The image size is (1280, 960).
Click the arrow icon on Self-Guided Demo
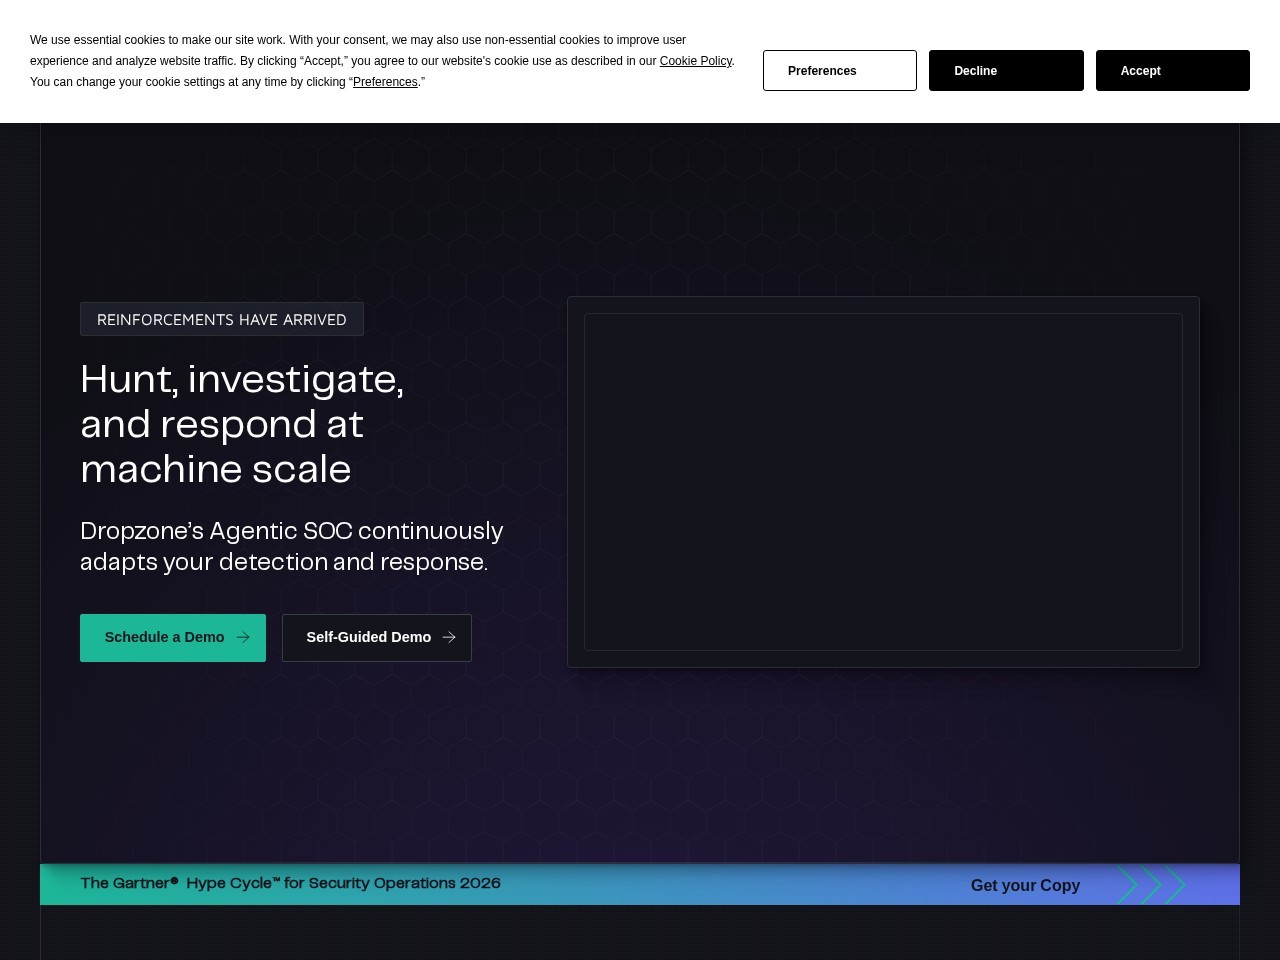[449, 637]
